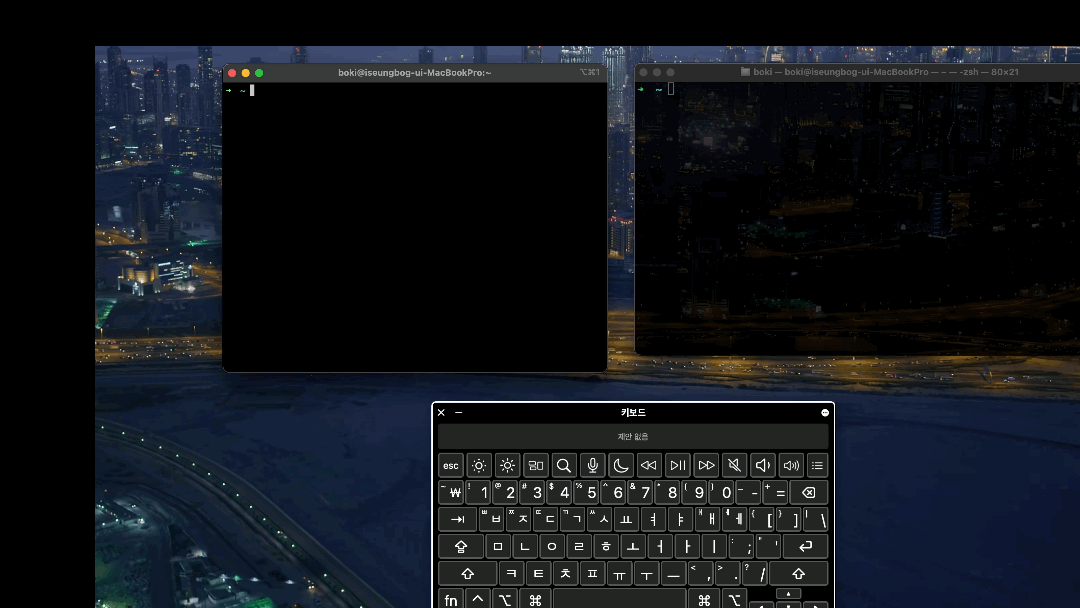
Task: Tap the comma key
Action: 700,574
